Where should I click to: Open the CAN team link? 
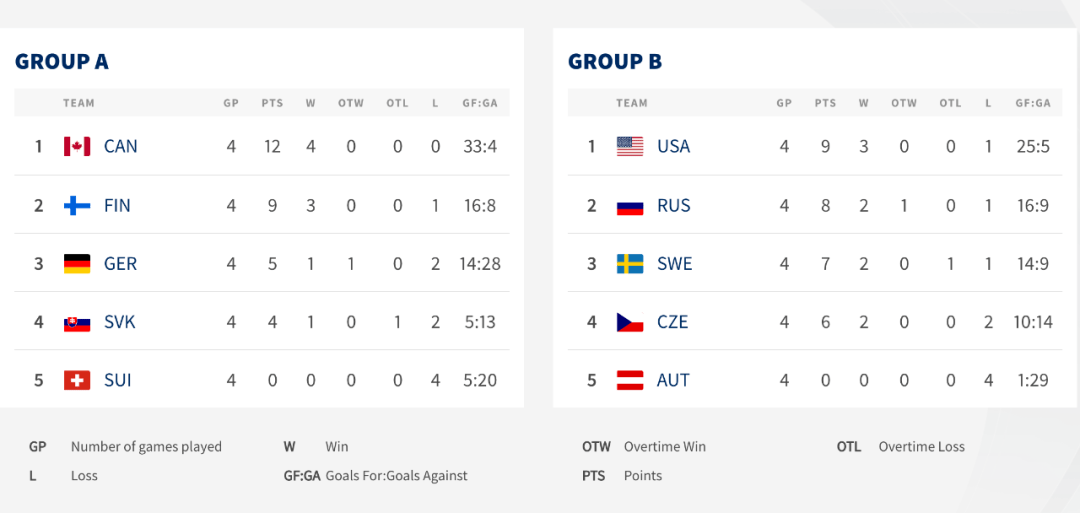(x=121, y=146)
